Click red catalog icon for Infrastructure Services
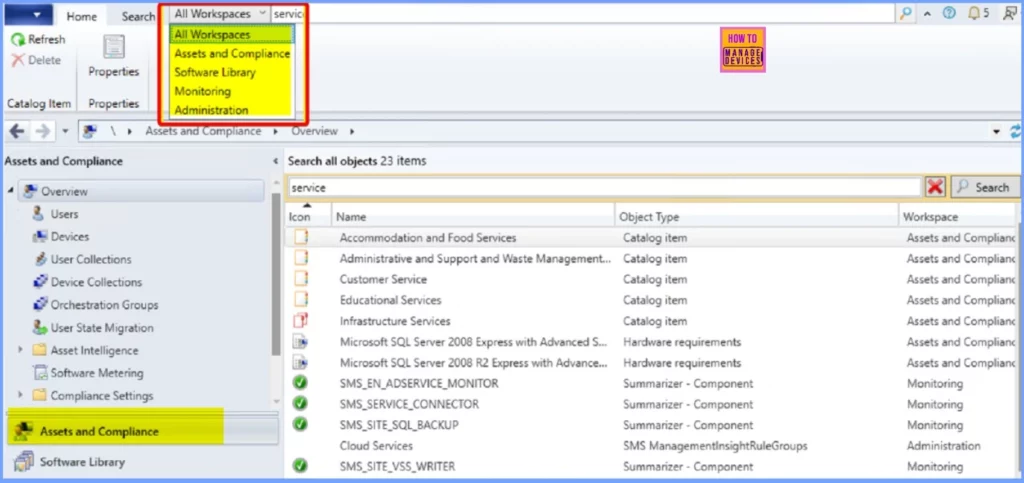 (x=300, y=320)
